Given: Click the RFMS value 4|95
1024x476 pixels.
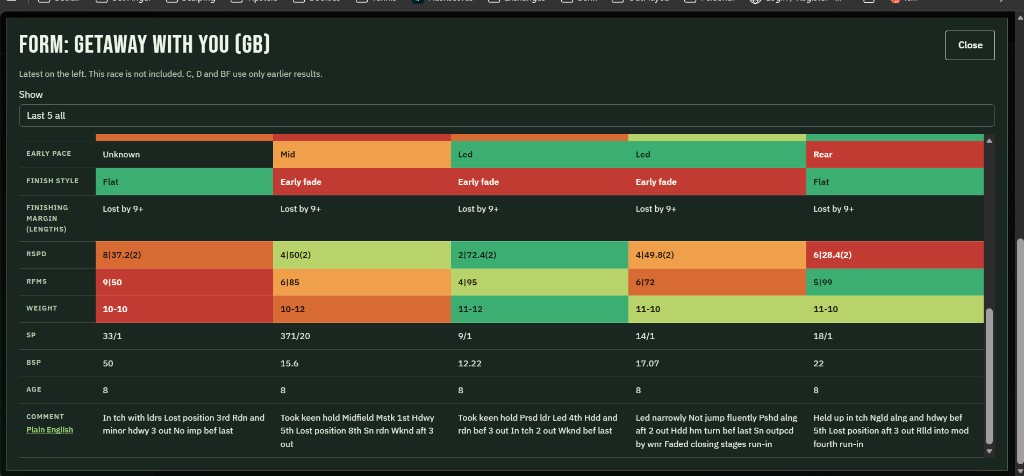Looking at the screenshot, I should (x=468, y=282).
